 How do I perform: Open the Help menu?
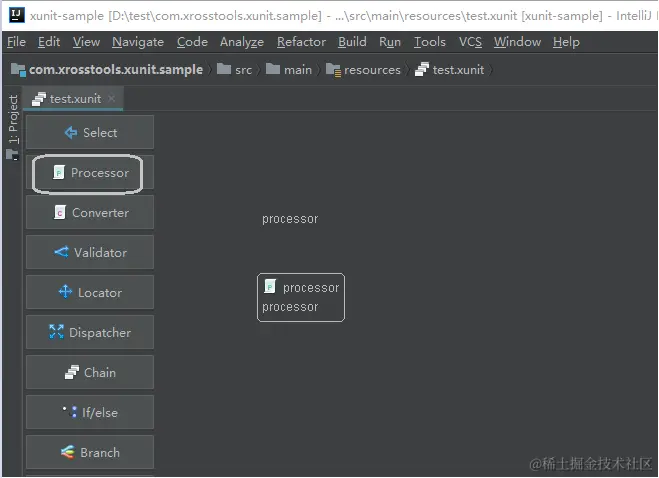coord(566,42)
